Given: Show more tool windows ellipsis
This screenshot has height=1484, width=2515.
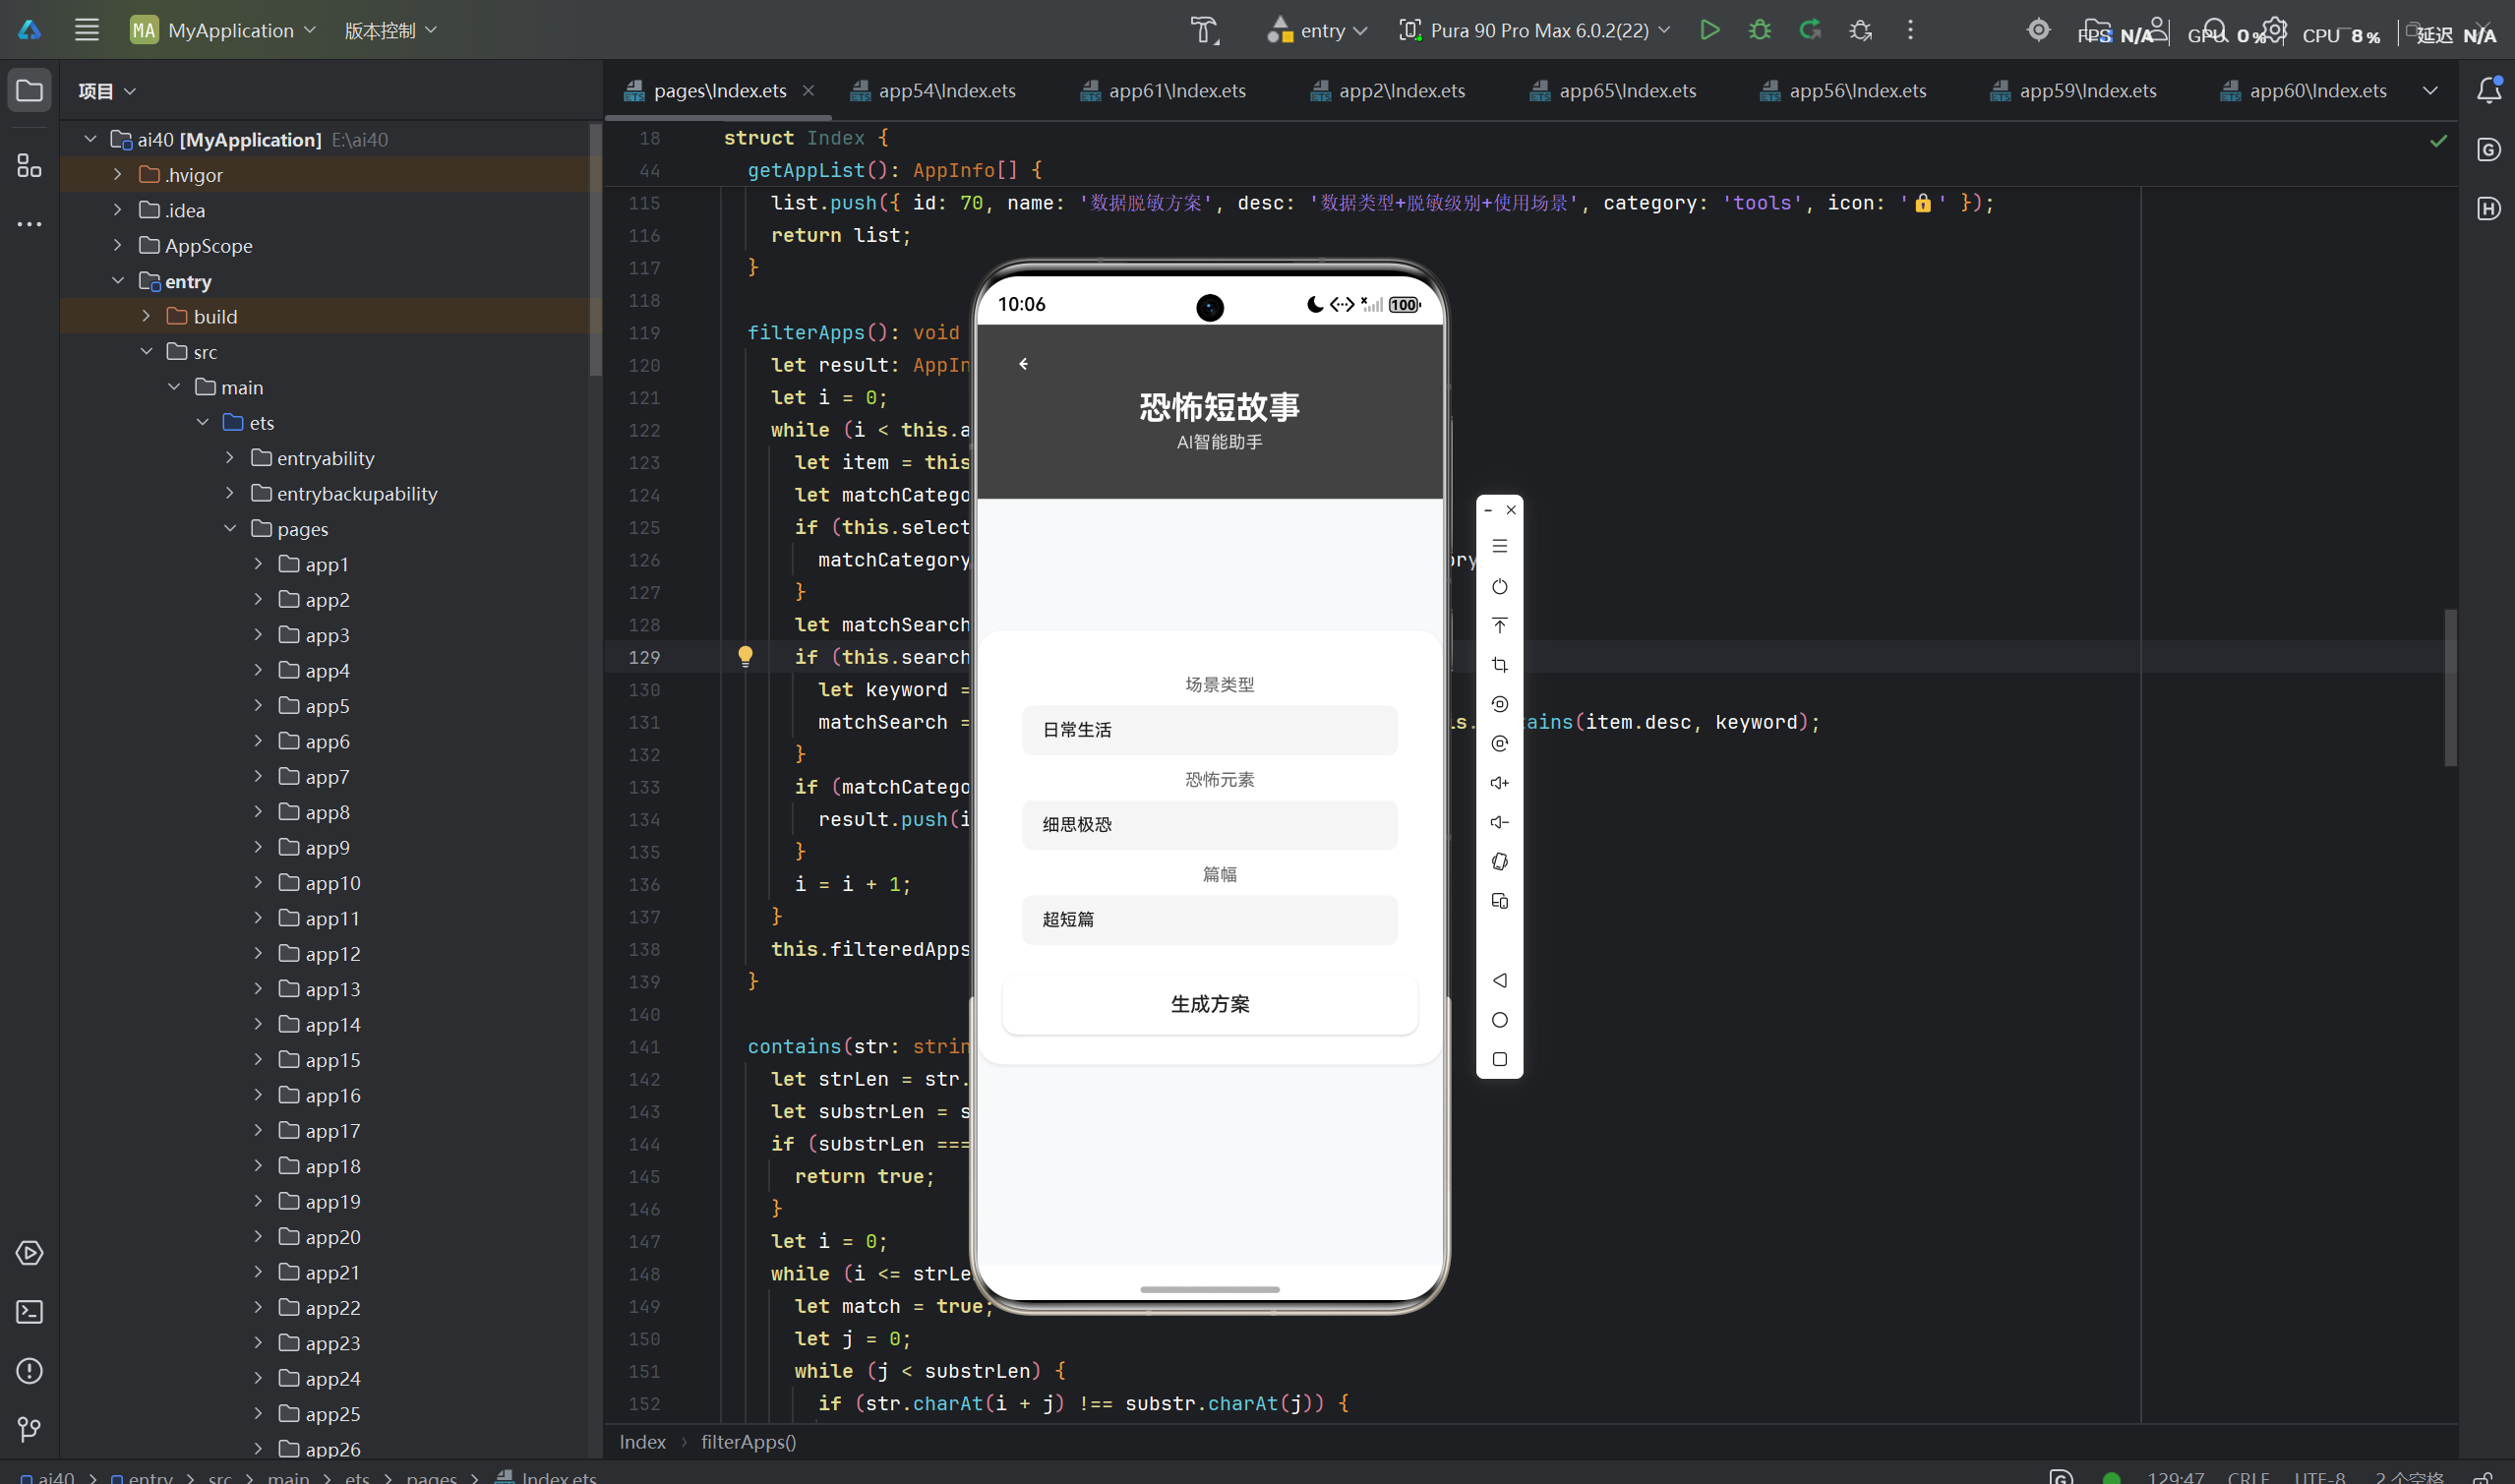Looking at the screenshot, I should click(x=30, y=224).
